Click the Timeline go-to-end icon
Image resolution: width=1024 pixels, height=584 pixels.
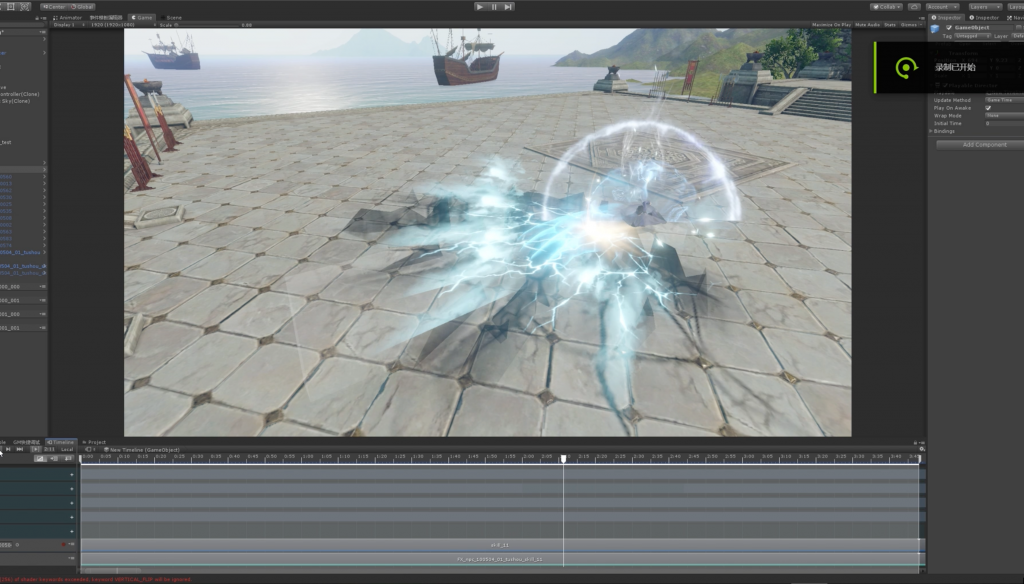(20, 449)
